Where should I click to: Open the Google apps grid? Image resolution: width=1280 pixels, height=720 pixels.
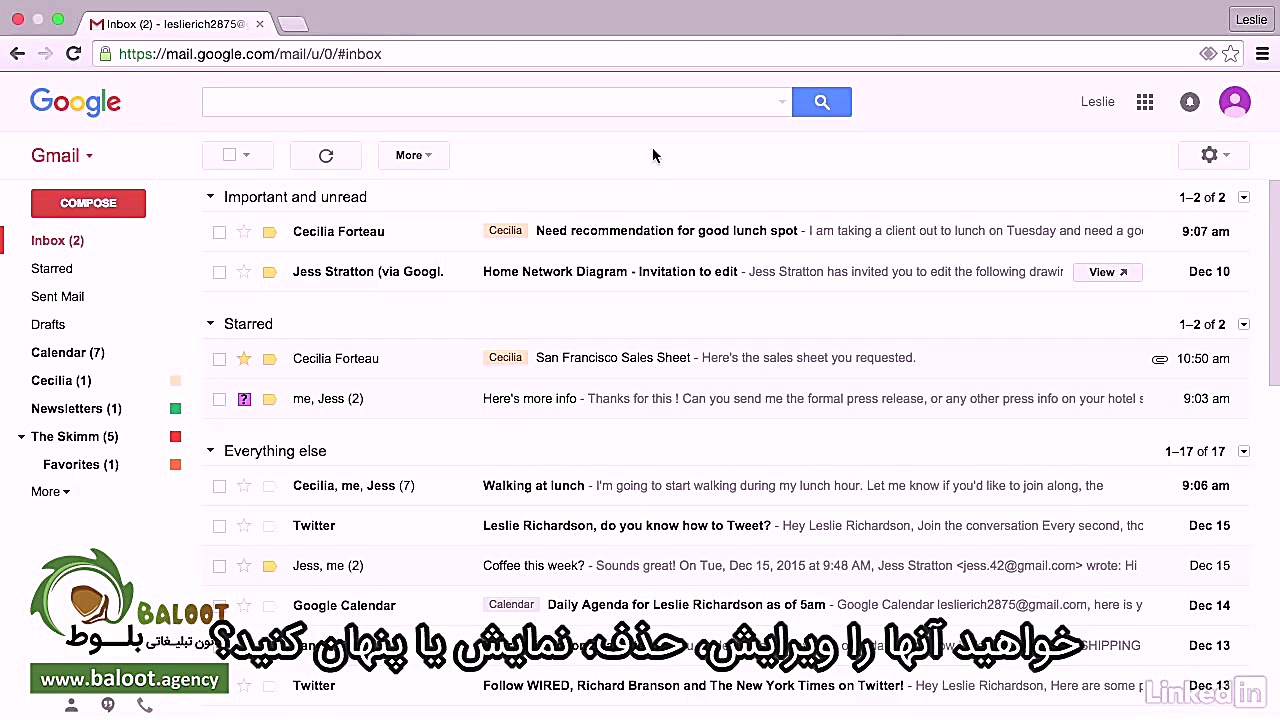[1145, 102]
